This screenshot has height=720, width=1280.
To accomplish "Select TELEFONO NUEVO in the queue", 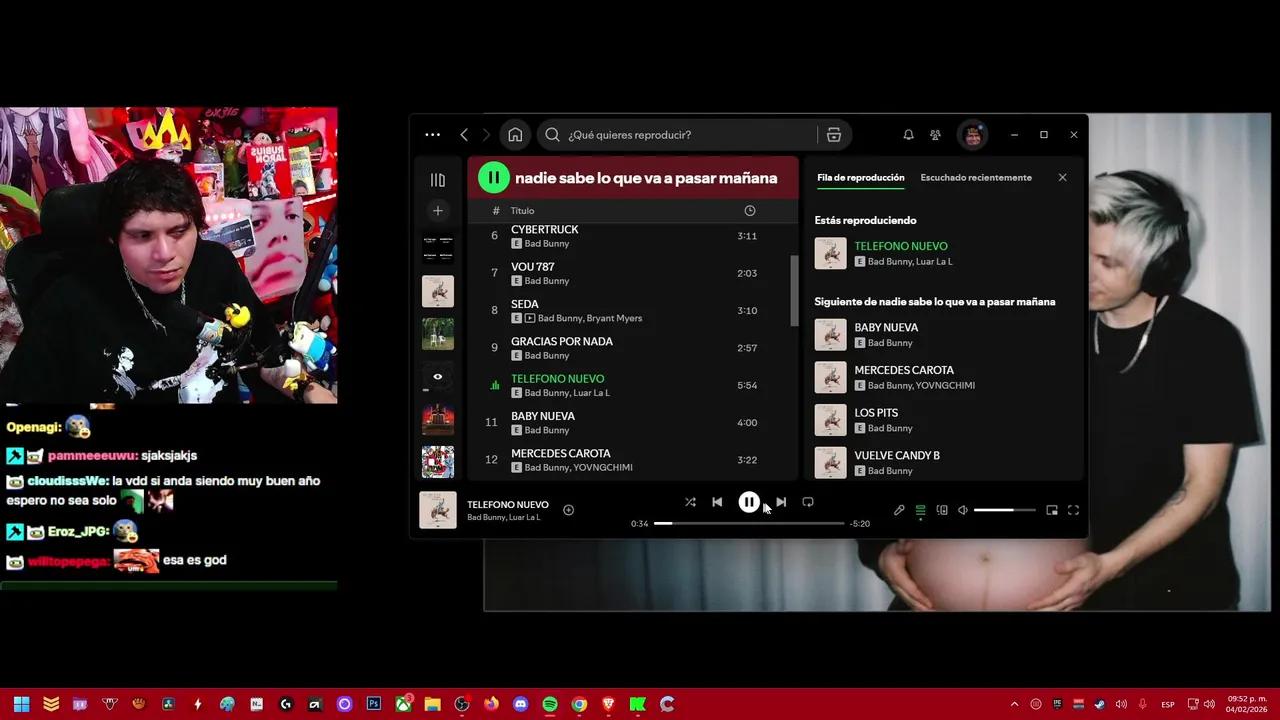I will (945, 253).
